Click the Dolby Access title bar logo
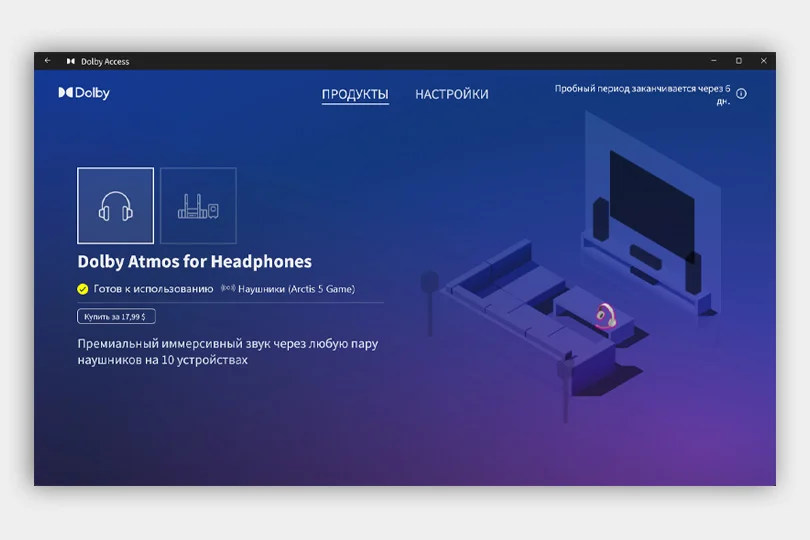Image resolution: width=810 pixels, height=540 pixels. pyautogui.click(x=71, y=61)
